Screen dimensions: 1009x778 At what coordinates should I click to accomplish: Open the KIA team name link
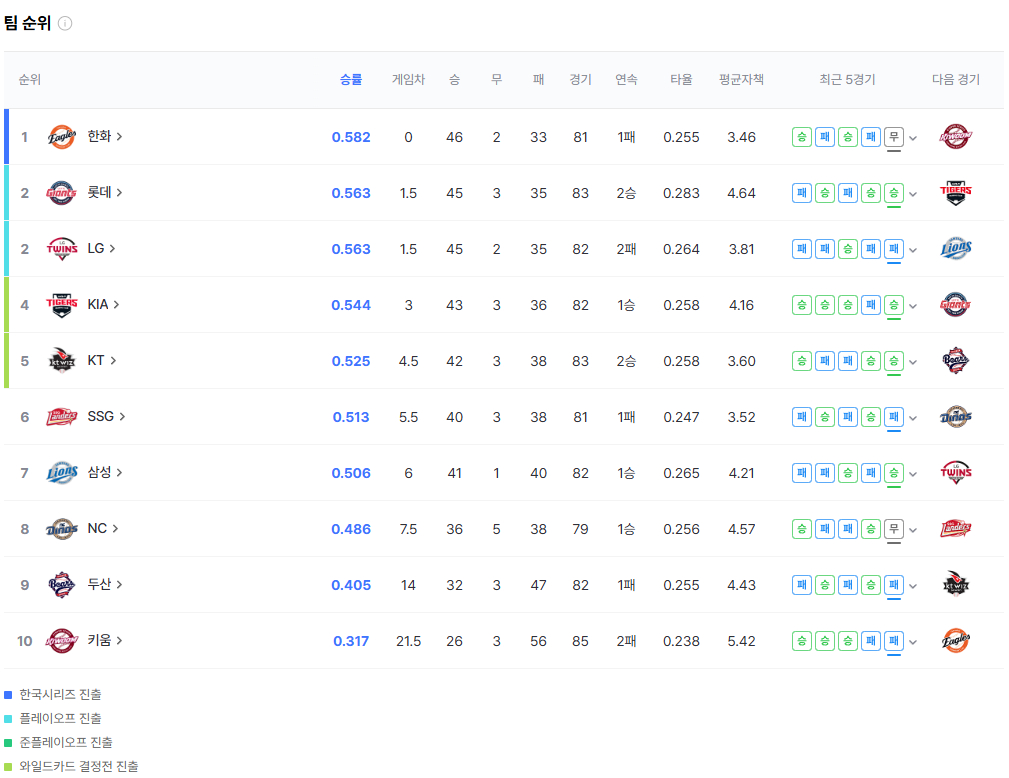tap(104, 305)
